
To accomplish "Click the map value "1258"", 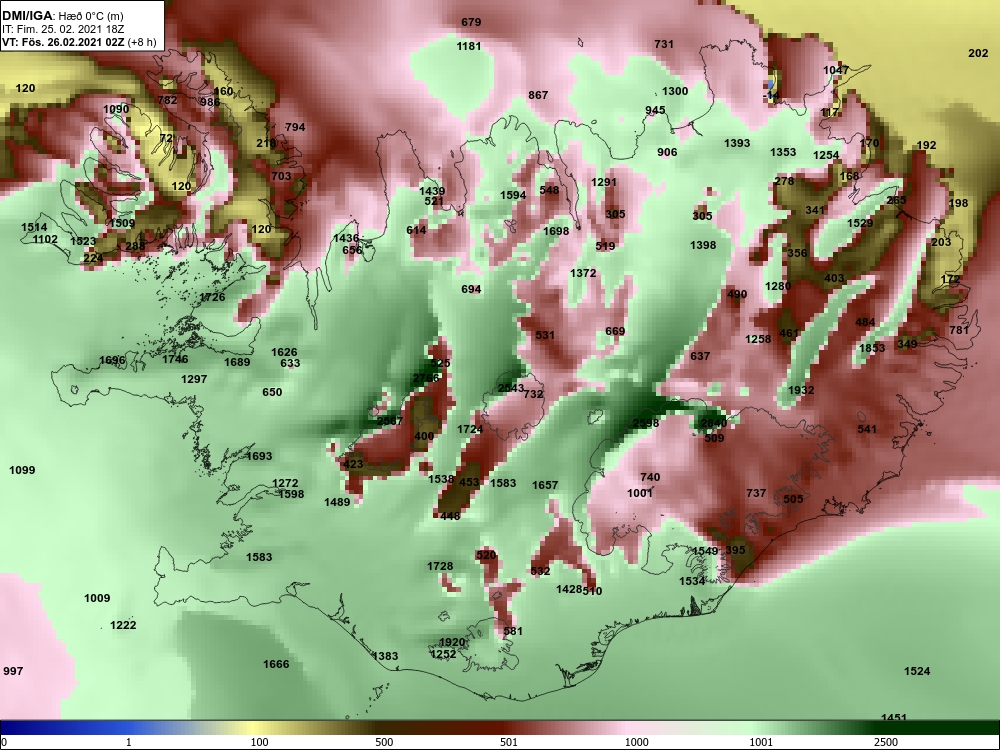I will 758,339.
